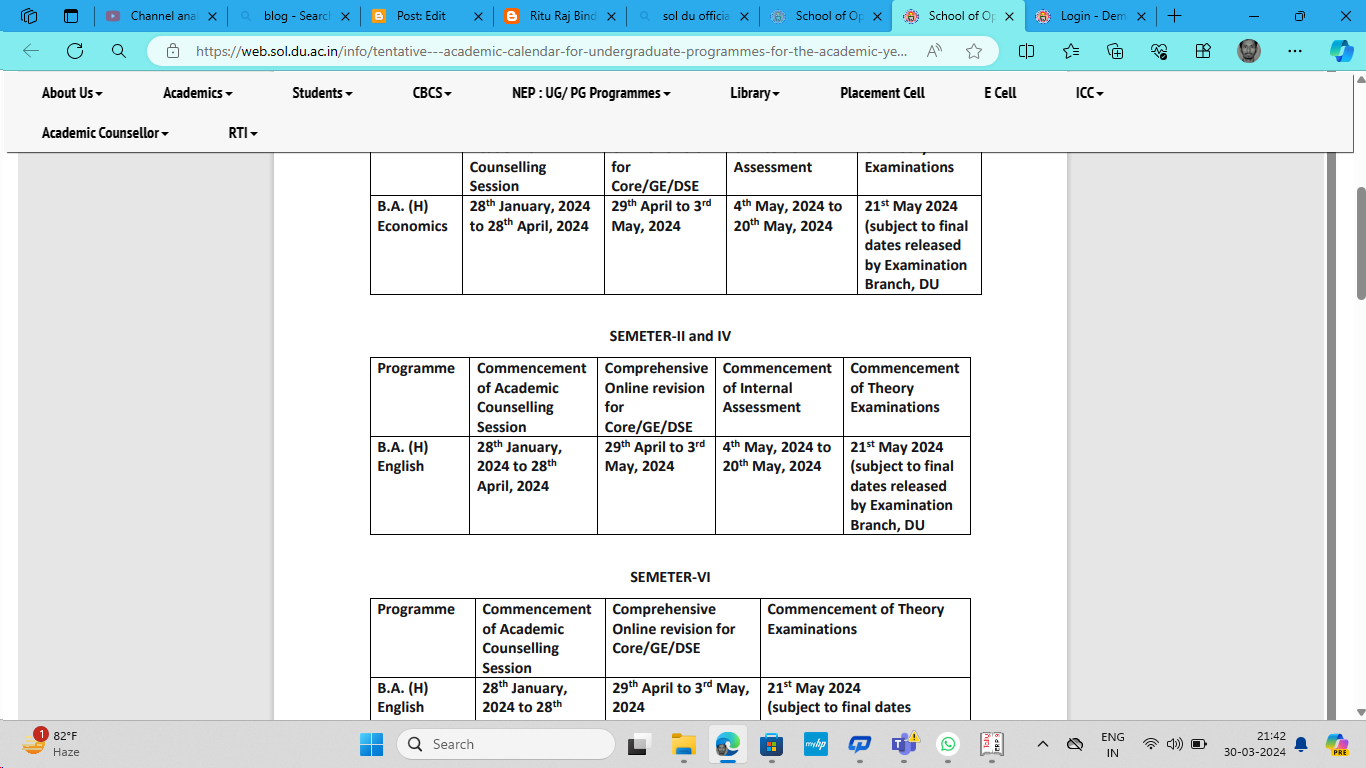
Task: Show hidden system tray icons
Action: [x=1043, y=744]
